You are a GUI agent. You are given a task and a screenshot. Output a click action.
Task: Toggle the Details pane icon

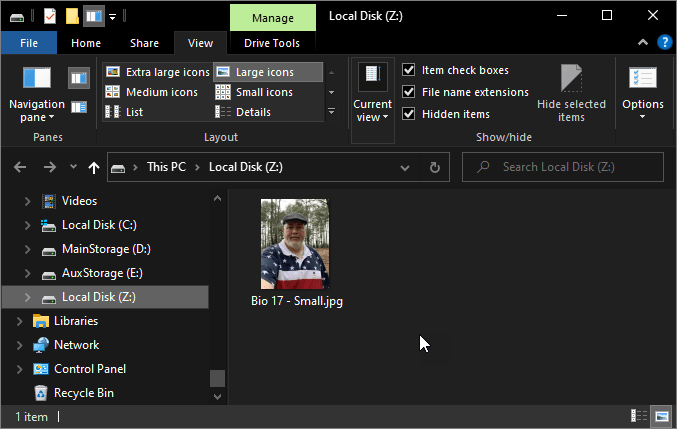click(79, 107)
